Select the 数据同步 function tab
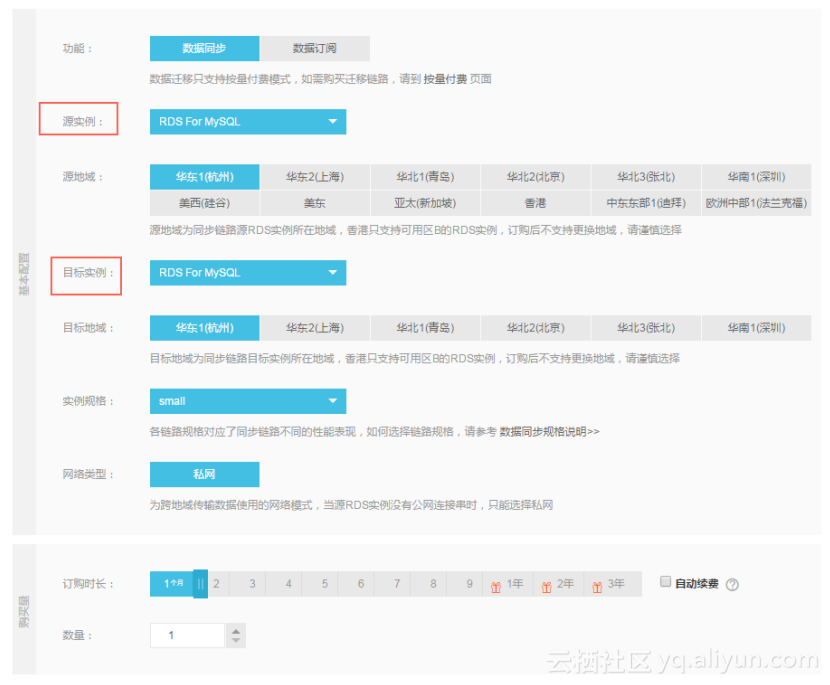The height and width of the screenshot is (685, 830). click(204, 48)
